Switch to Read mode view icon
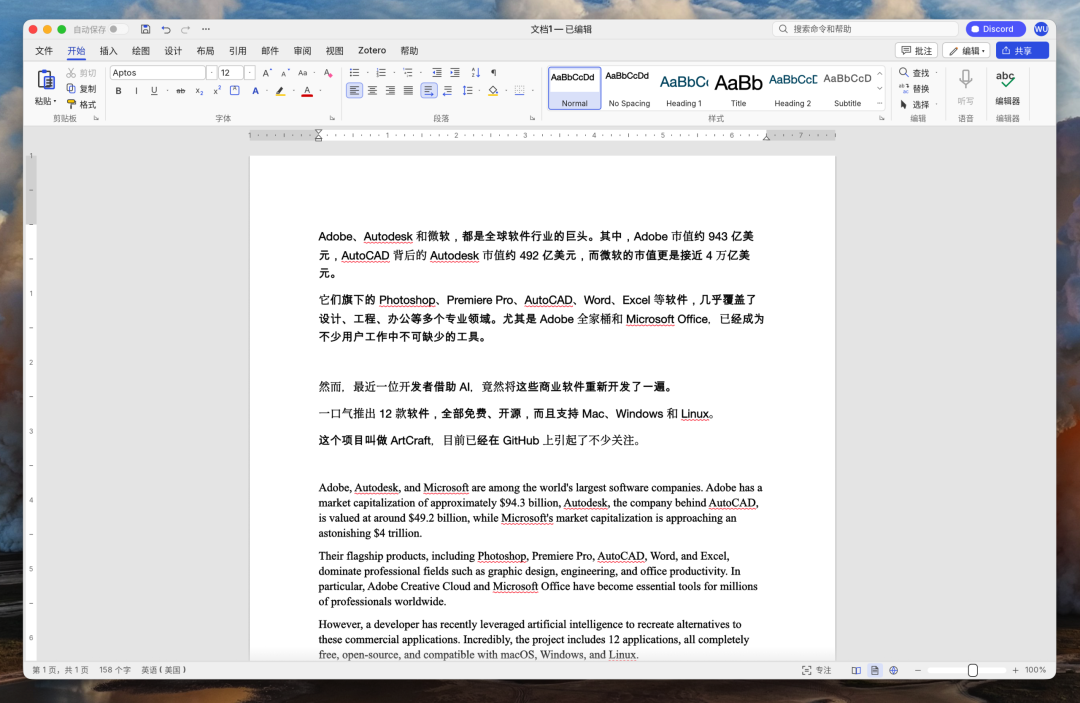Image resolution: width=1080 pixels, height=703 pixels. (856, 670)
